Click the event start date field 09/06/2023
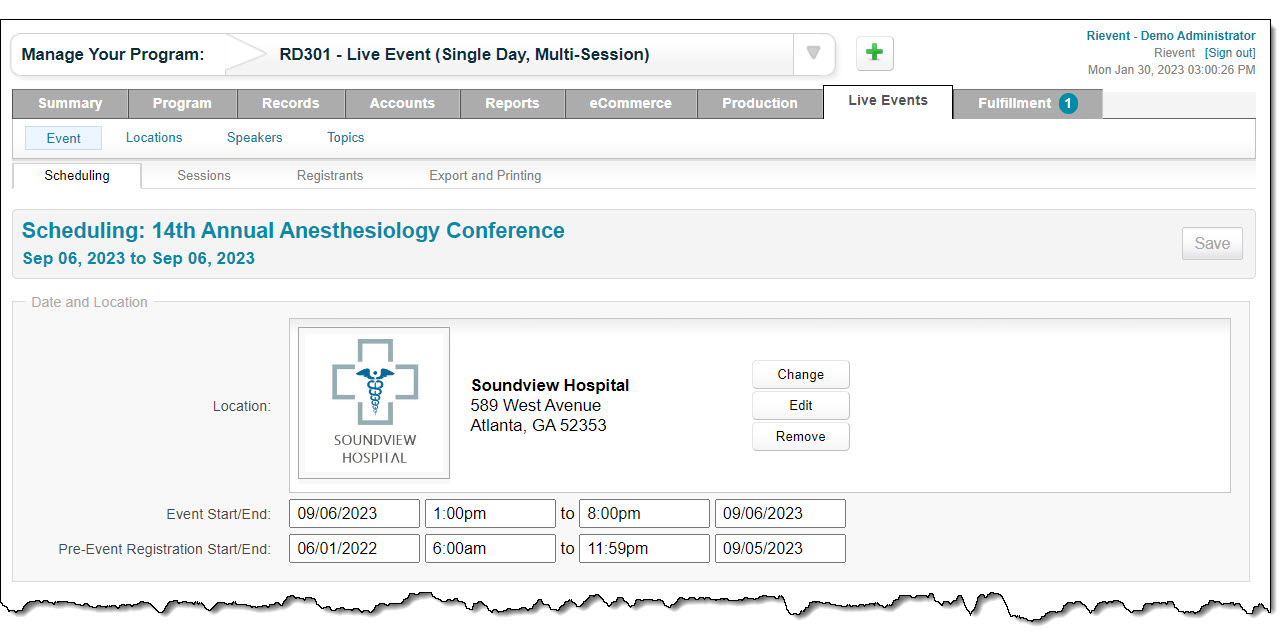Screen dimensions: 1282x634 tap(354, 513)
